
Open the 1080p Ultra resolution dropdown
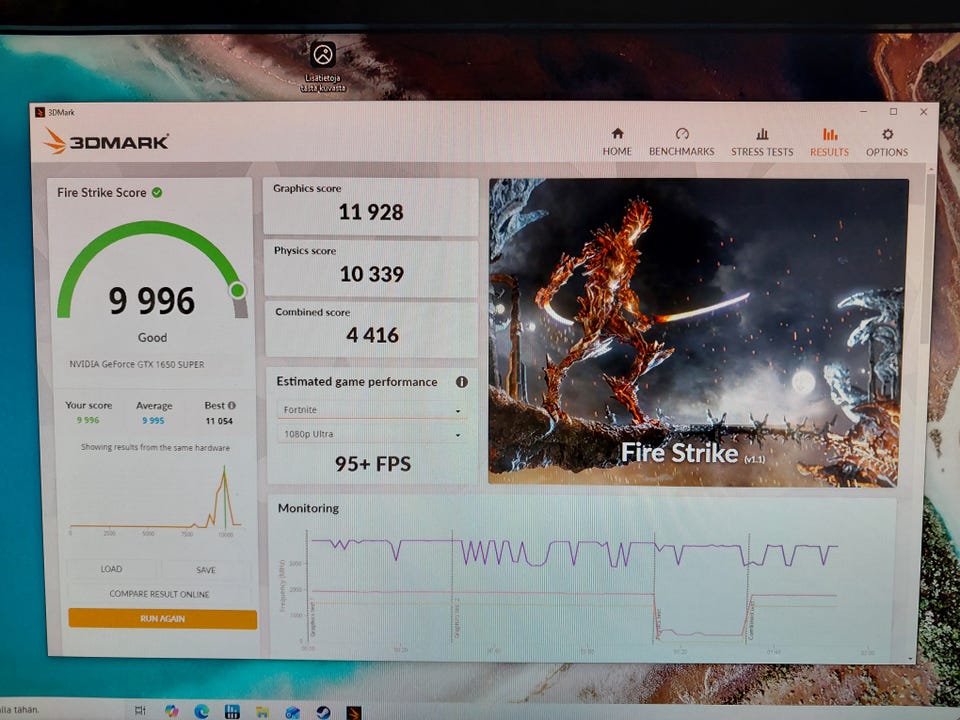[372, 434]
